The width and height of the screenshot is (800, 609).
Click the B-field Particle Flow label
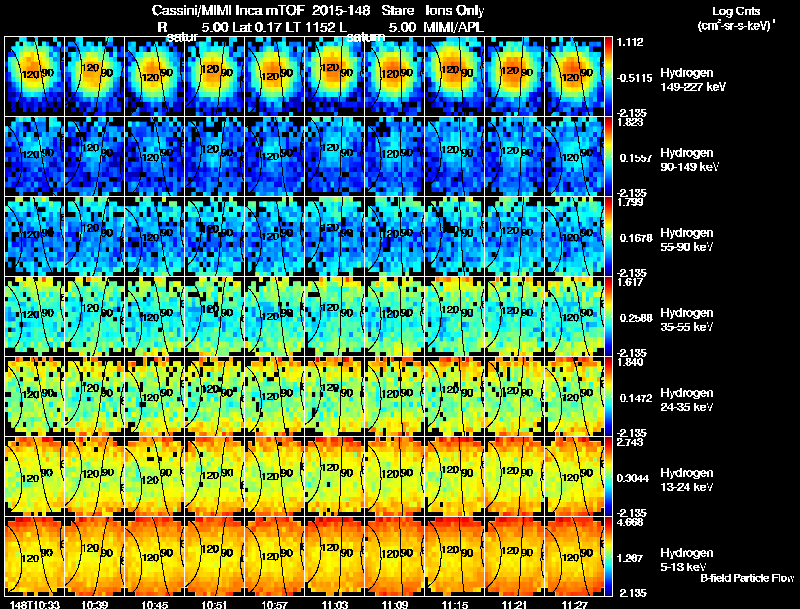pos(747,578)
